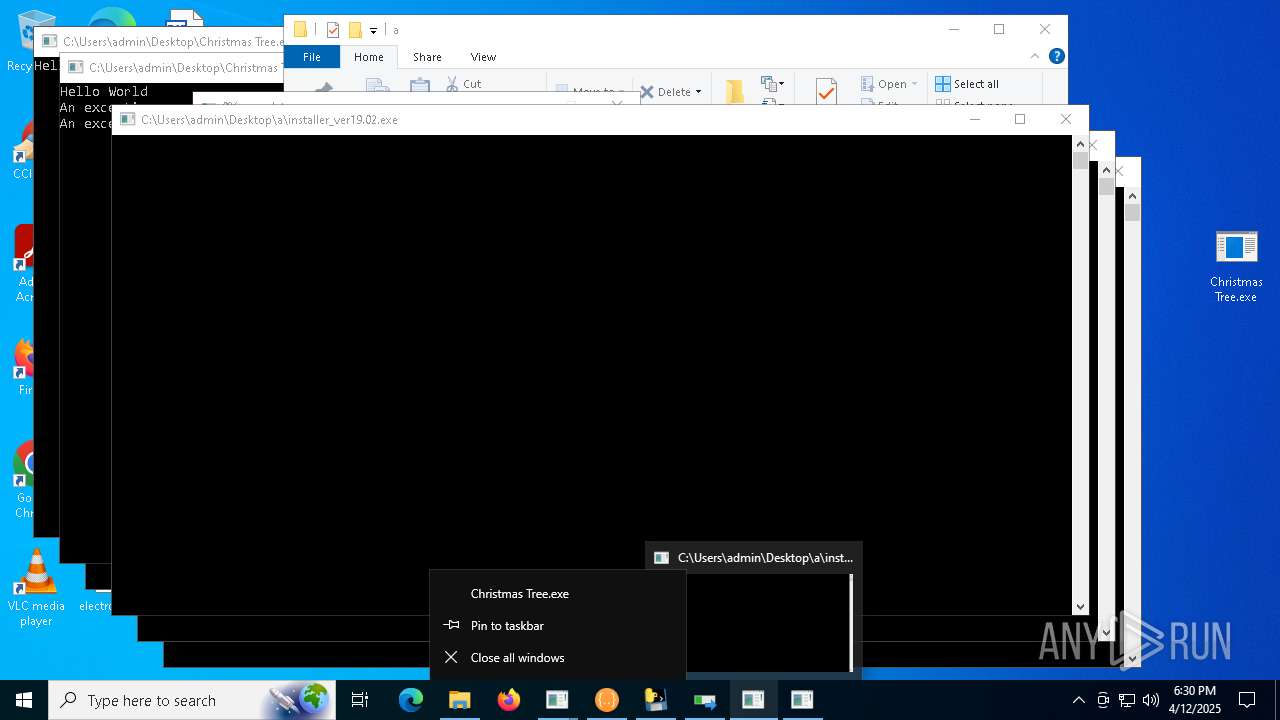Image resolution: width=1280 pixels, height=720 pixels.
Task: Open the Christmas Tree.exe desktop icon
Action: coord(1236,266)
